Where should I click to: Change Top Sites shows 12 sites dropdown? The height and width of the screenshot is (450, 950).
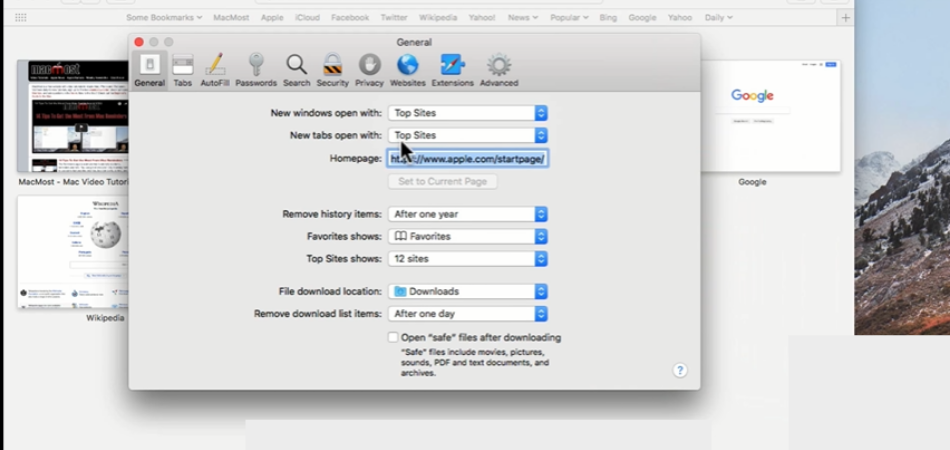[x=468, y=259]
